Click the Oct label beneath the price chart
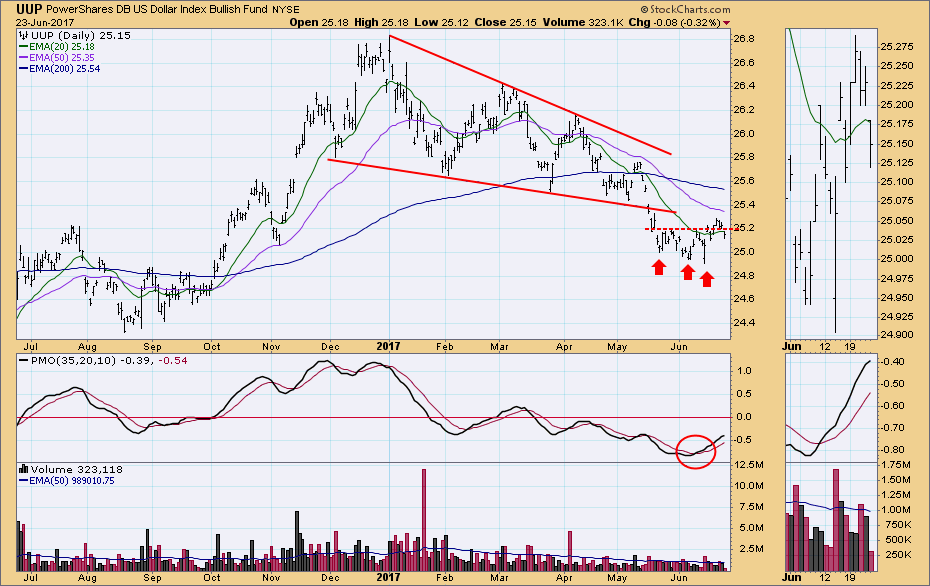 212,346
